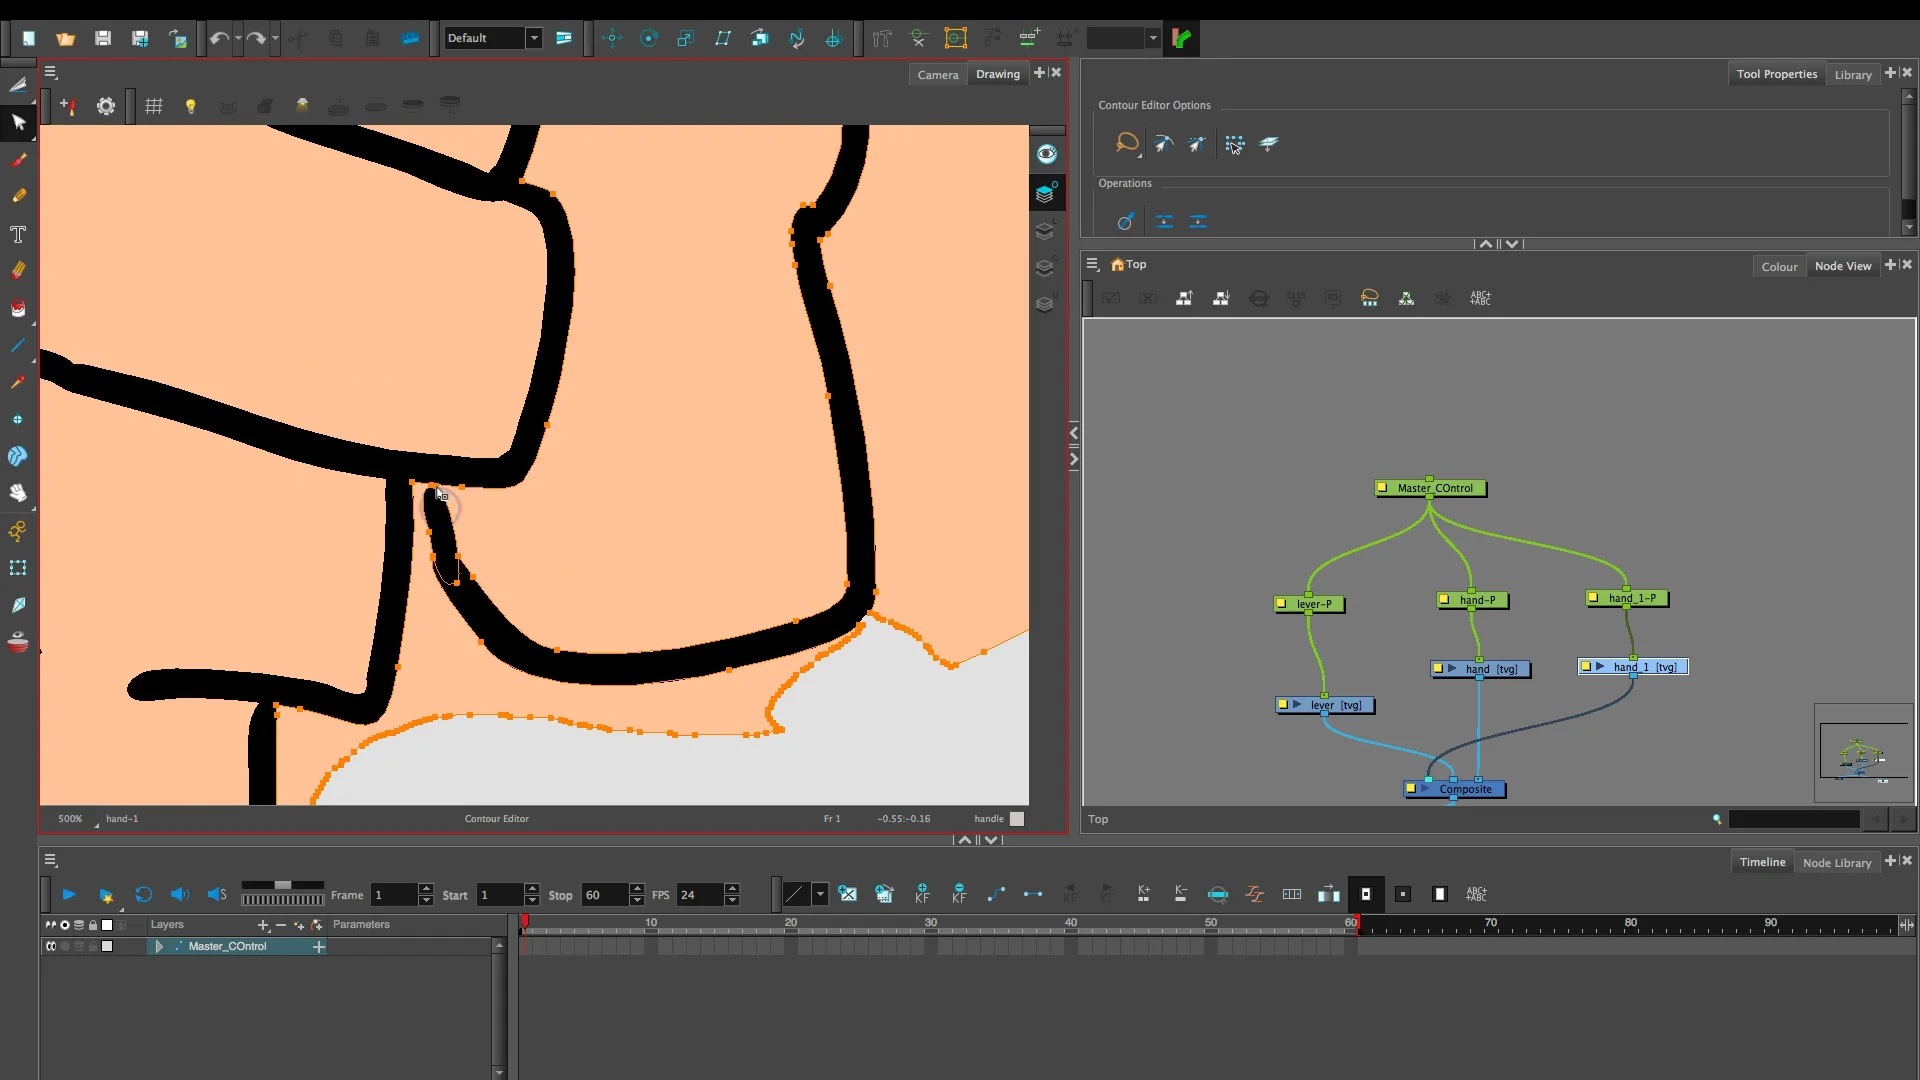Enable Snap to Contour option
The height and width of the screenshot is (1080, 1920).
pos(1163,144)
